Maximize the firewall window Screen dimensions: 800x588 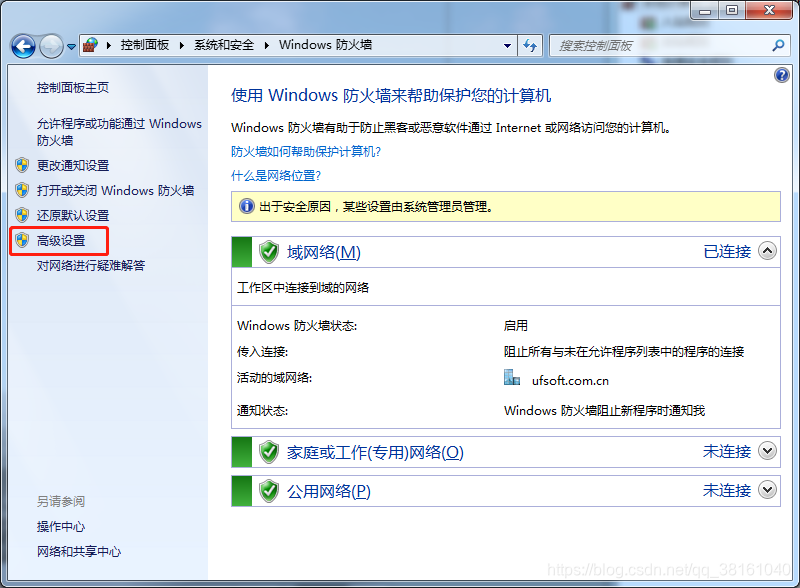(732, 10)
